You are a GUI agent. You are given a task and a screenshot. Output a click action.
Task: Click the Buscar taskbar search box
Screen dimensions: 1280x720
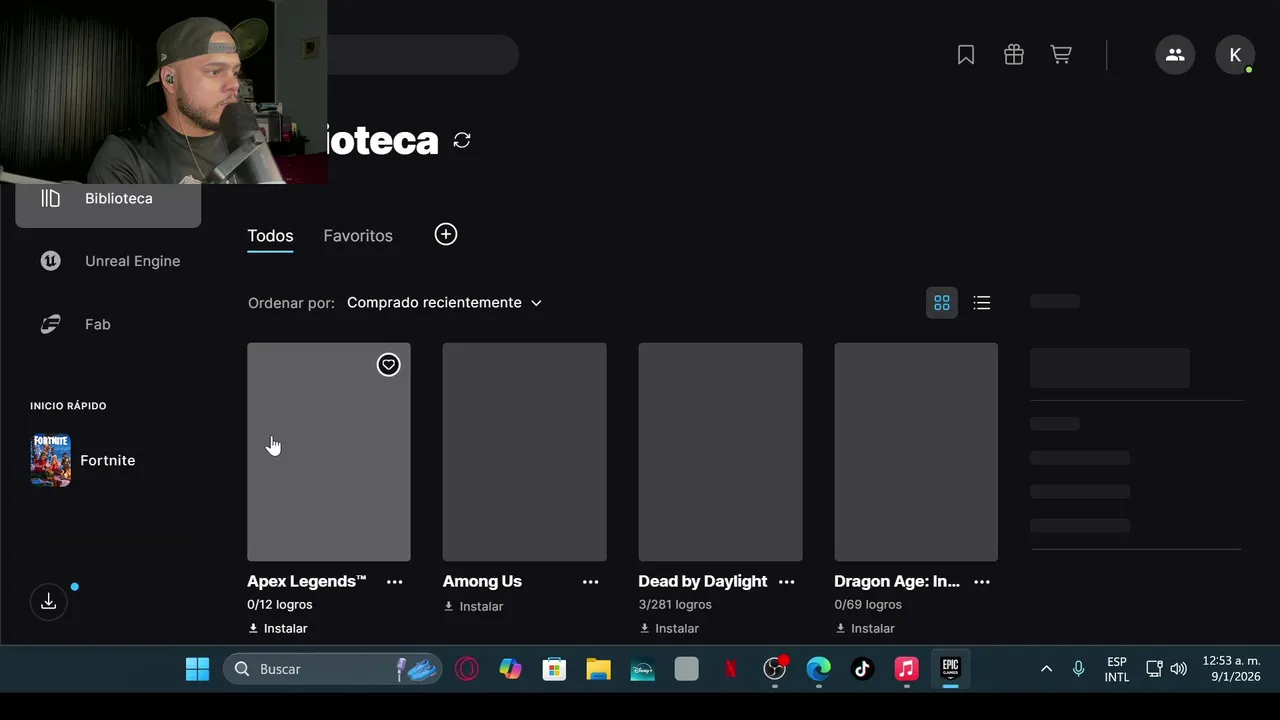pos(332,669)
